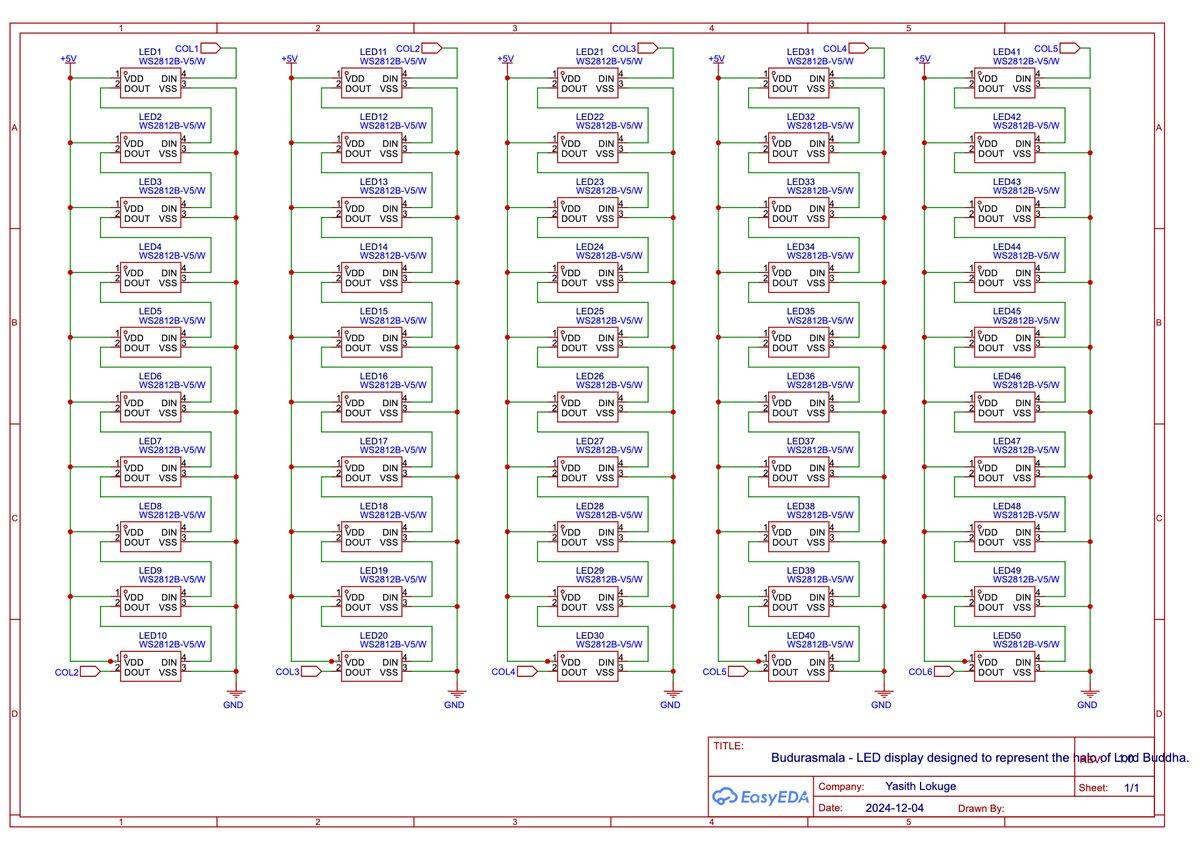Click 'WS2812B-V5/W' value under LED7
1200x850 pixels.
pyautogui.click(x=172, y=451)
